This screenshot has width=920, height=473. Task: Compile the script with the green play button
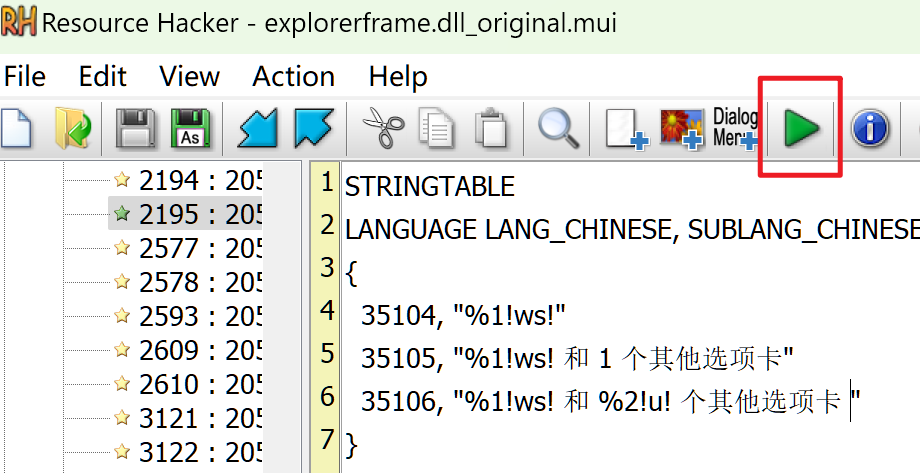(x=802, y=128)
